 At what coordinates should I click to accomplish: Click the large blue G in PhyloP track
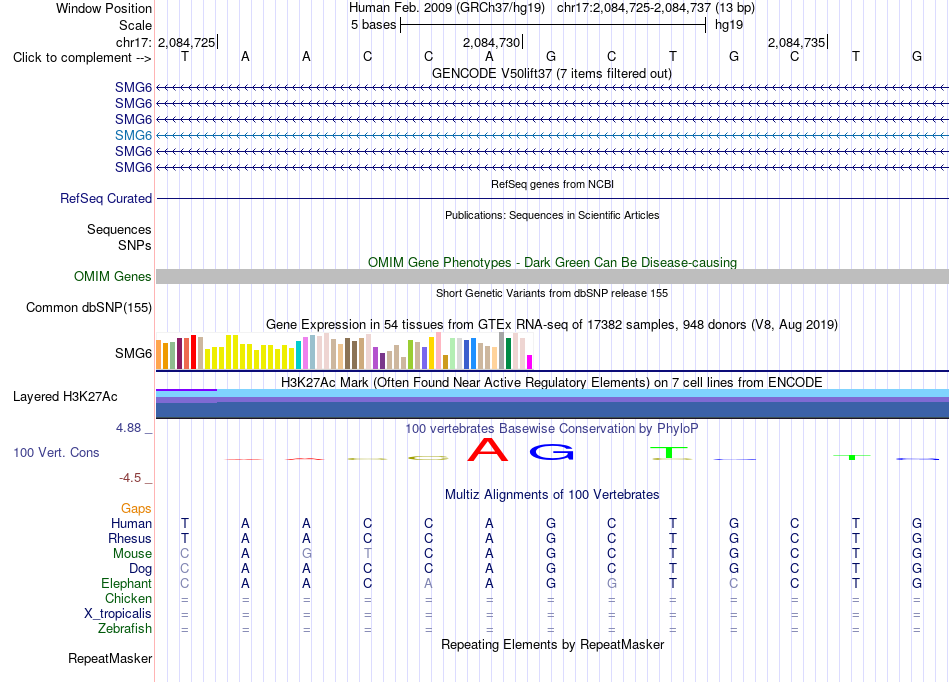point(551,452)
